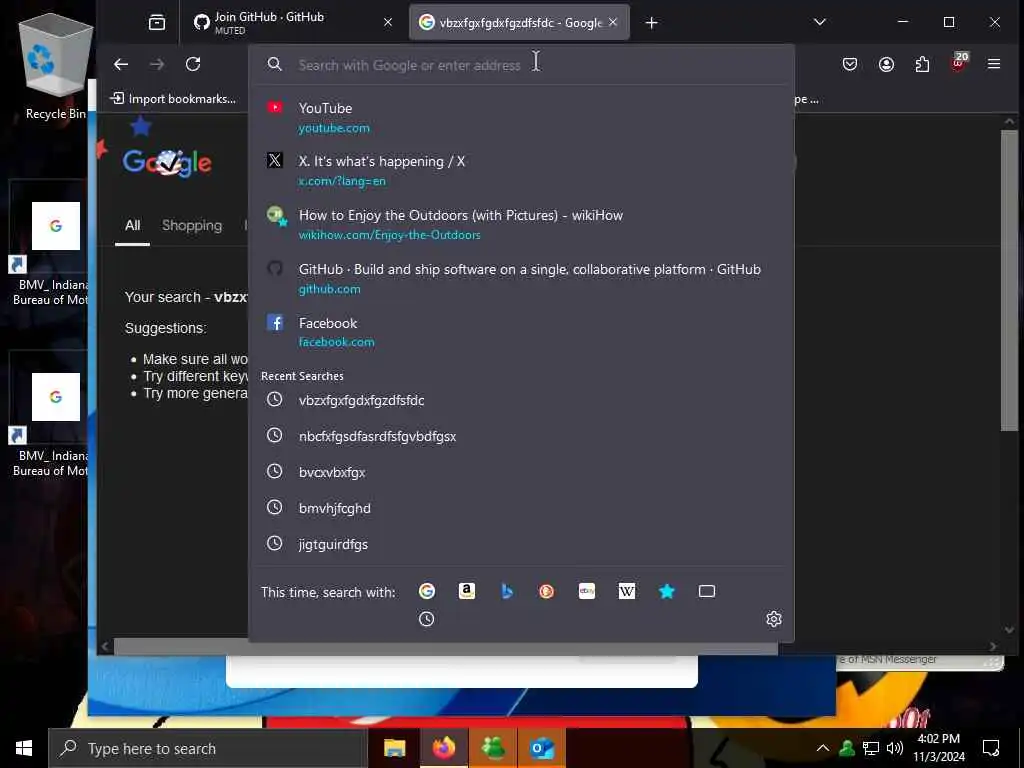The height and width of the screenshot is (768, 1024).
Task: Open notification center icon
Action: (991, 748)
